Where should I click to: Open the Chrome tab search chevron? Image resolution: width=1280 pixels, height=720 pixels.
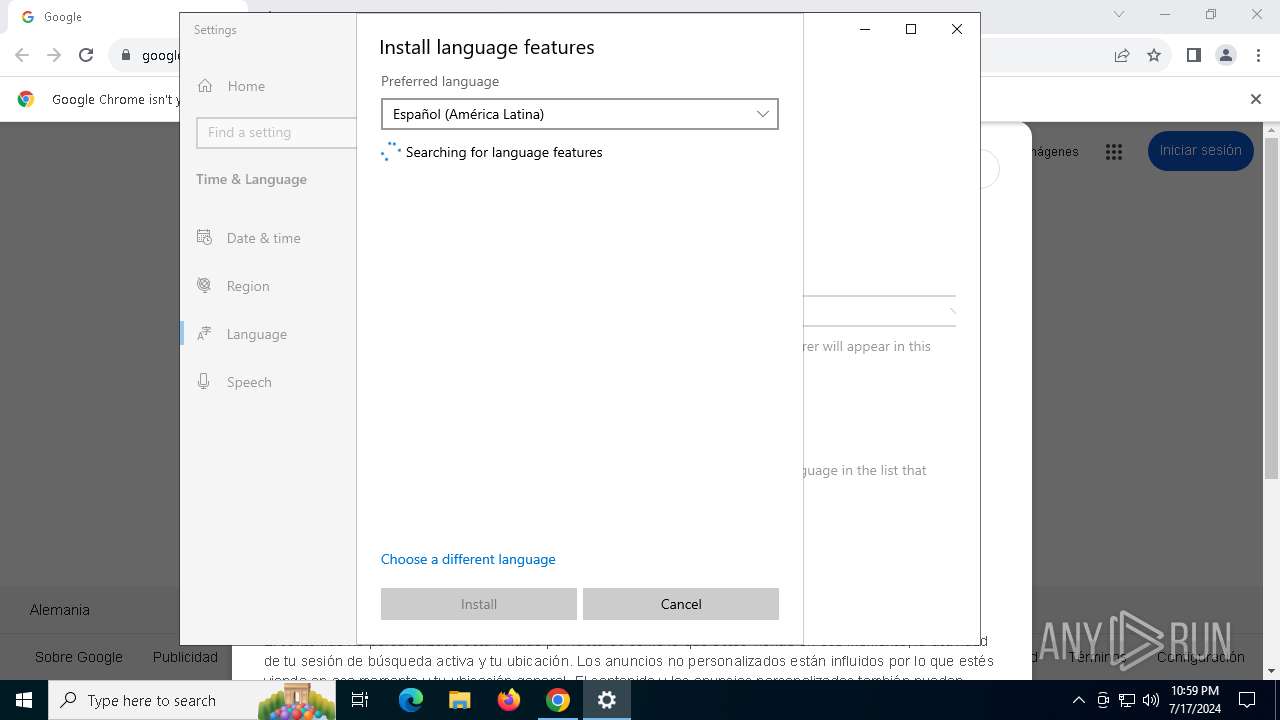1119,14
